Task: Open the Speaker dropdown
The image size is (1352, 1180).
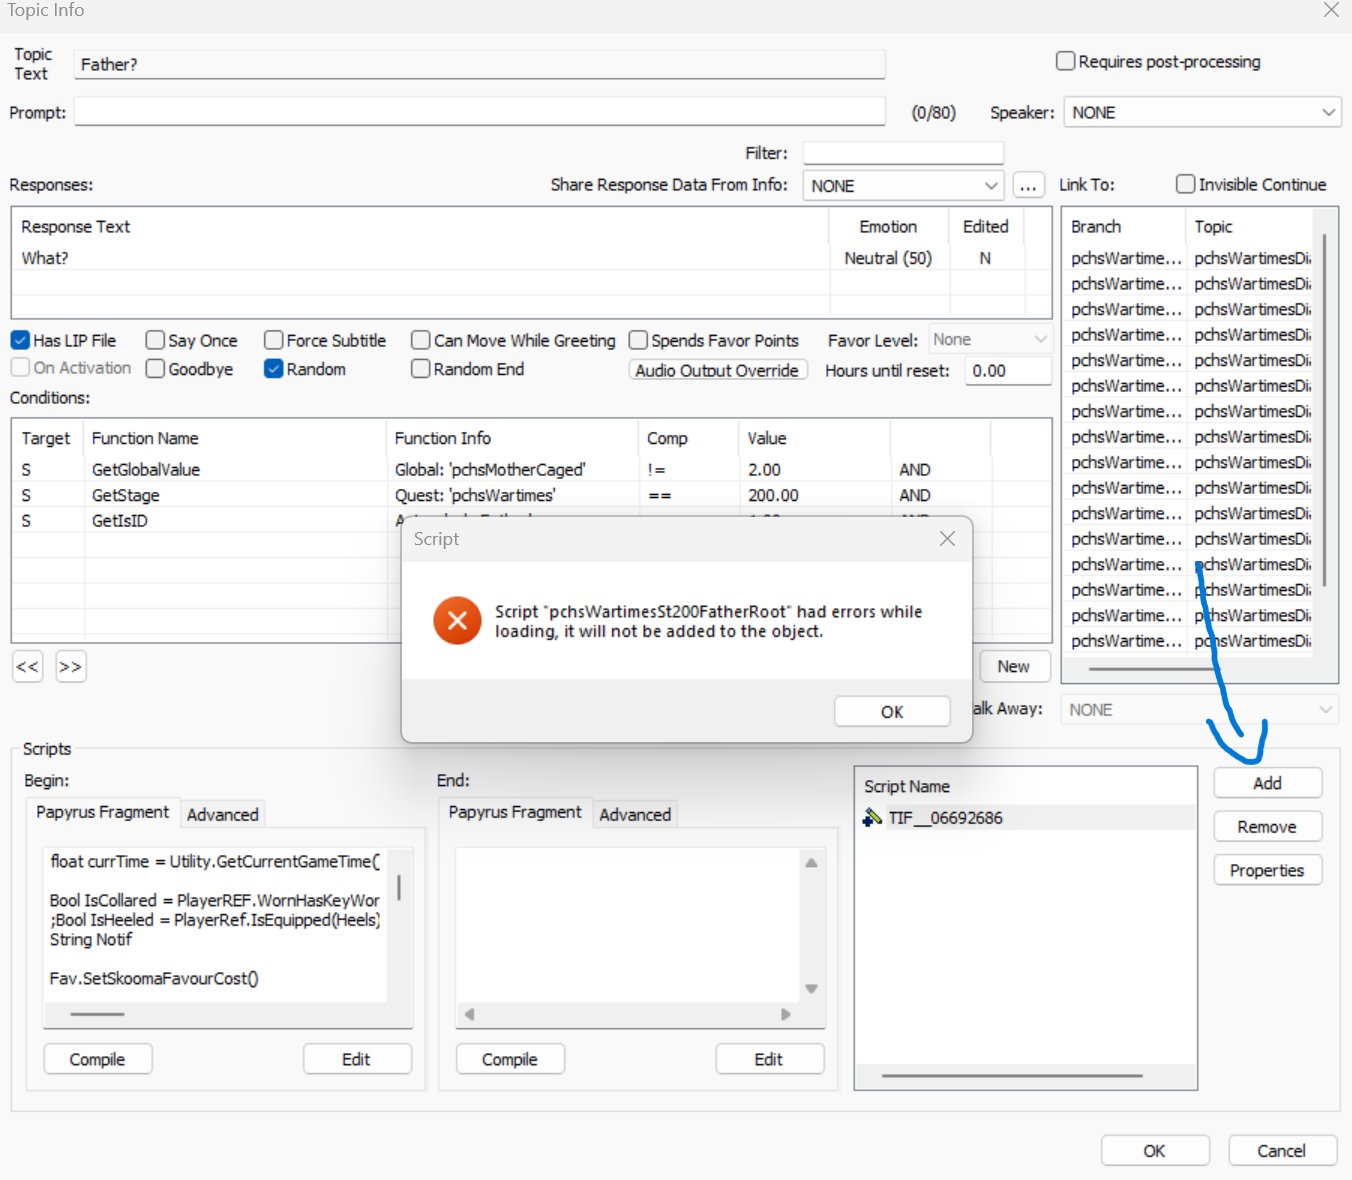Action: point(1202,113)
